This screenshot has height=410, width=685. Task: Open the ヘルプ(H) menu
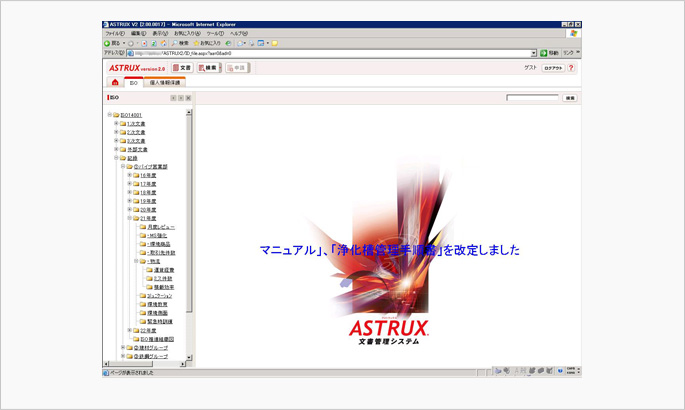[x=239, y=33]
